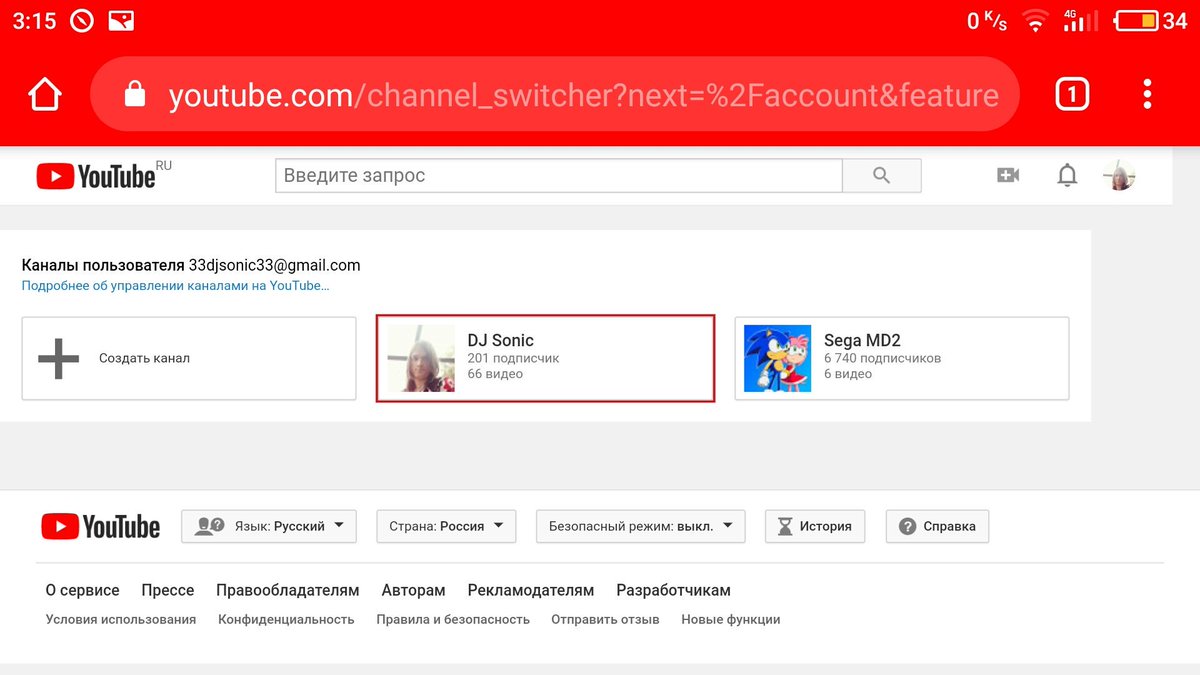Select the DJ Sonic channel name
The width and height of the screenshot is (1200, 675).
click(x=501, y=340)
